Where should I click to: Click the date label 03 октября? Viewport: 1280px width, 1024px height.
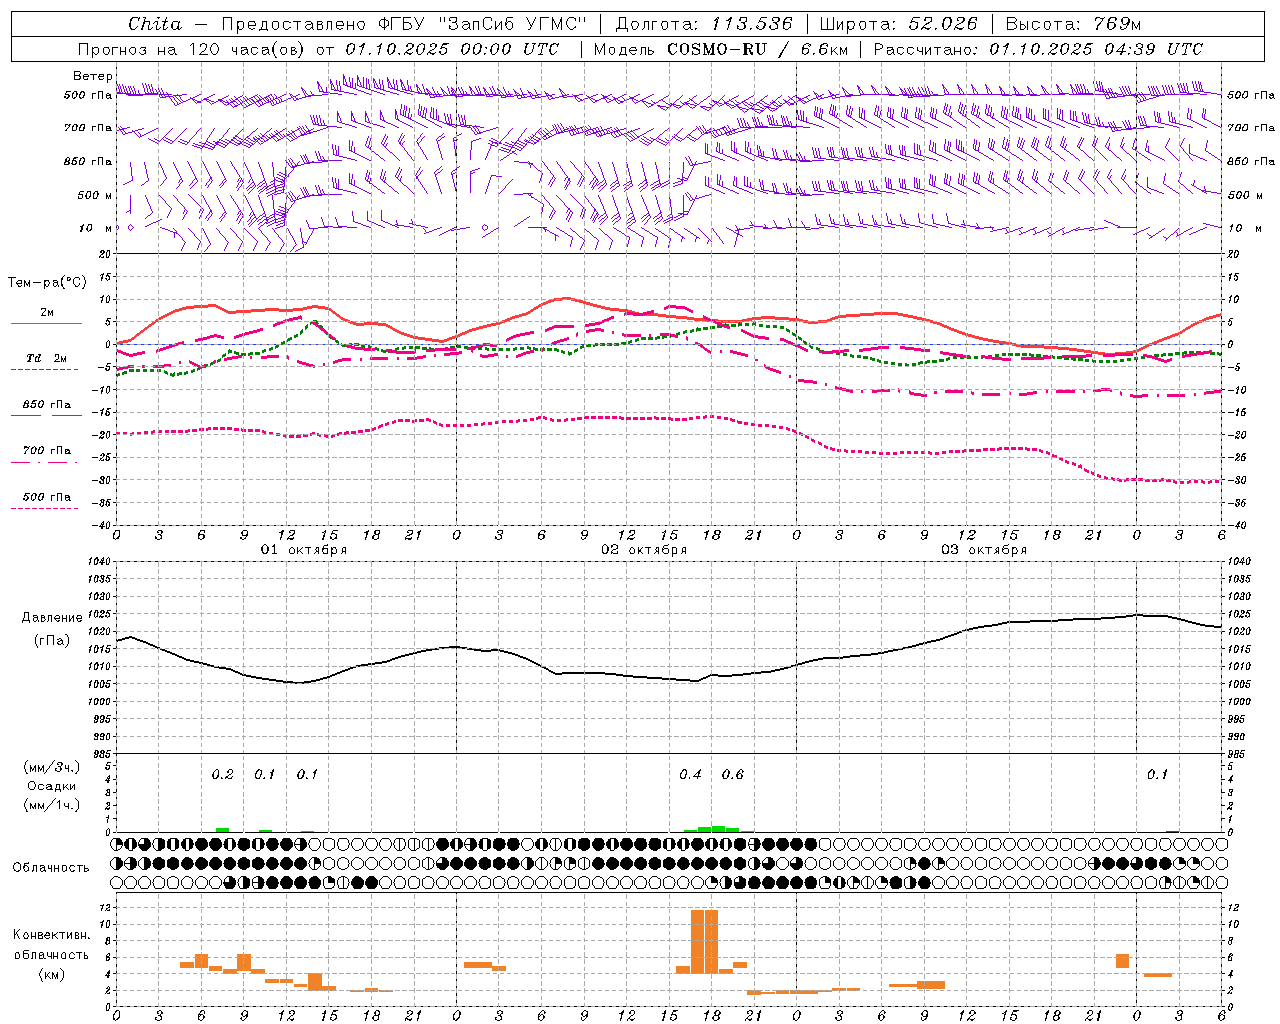(984, 550)
